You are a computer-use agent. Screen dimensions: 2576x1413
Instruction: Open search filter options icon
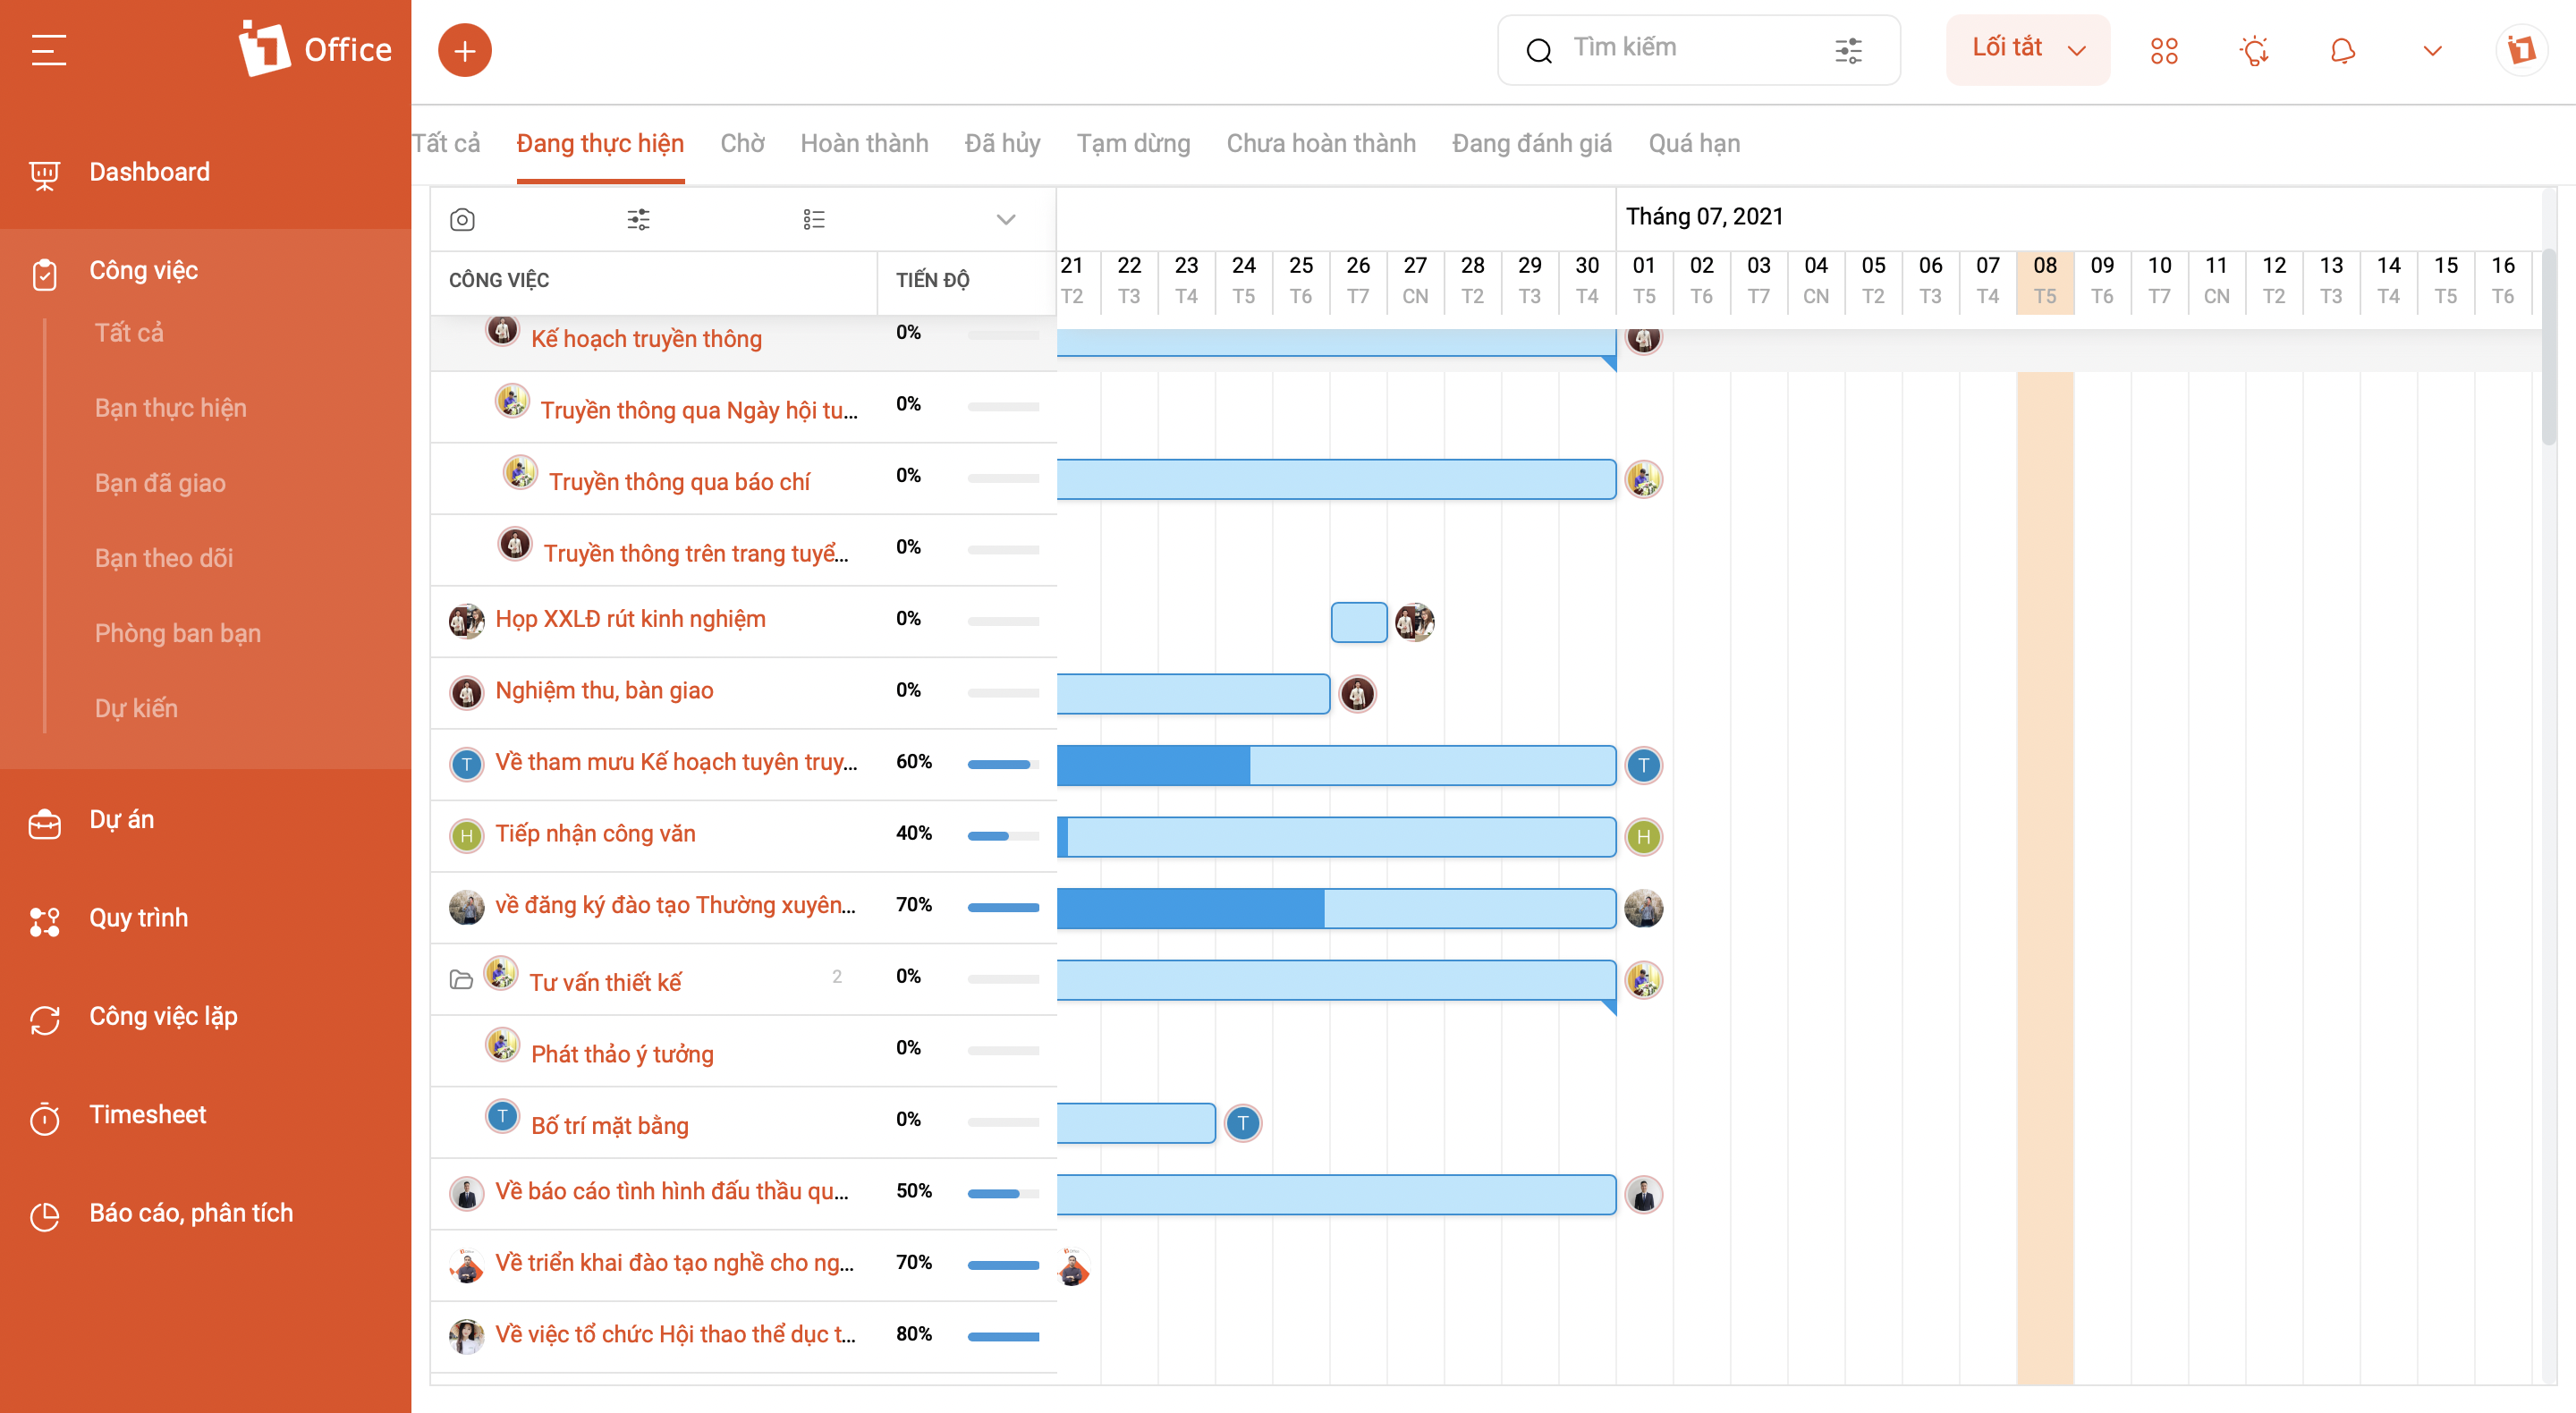[x=1848, y=50]
